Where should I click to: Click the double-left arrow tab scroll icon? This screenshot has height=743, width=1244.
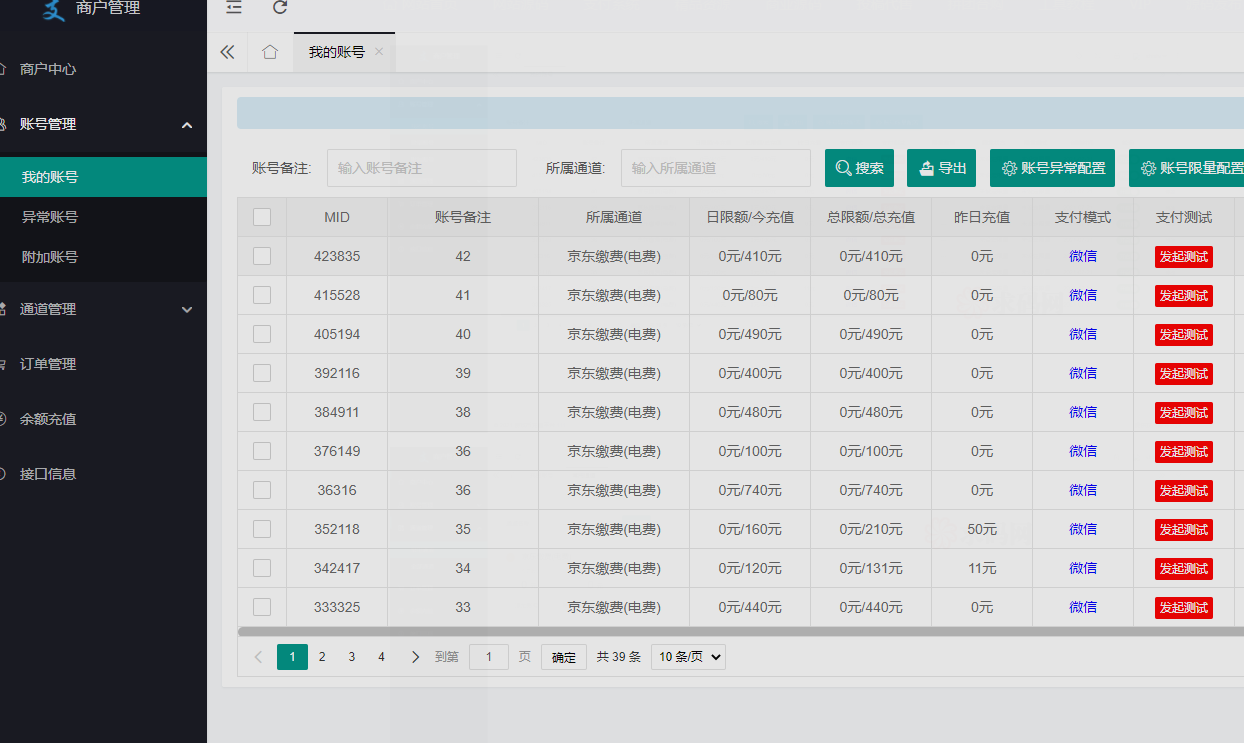227,52
